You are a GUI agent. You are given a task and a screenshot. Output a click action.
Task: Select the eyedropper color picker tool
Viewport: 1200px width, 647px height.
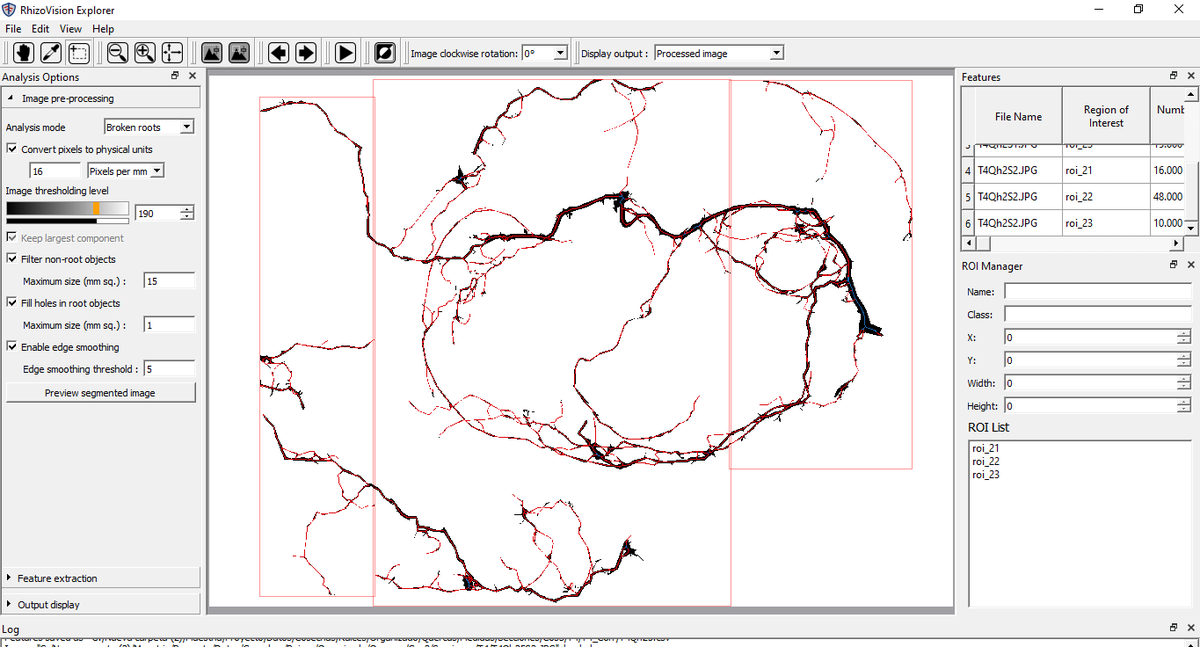[51, 53]
